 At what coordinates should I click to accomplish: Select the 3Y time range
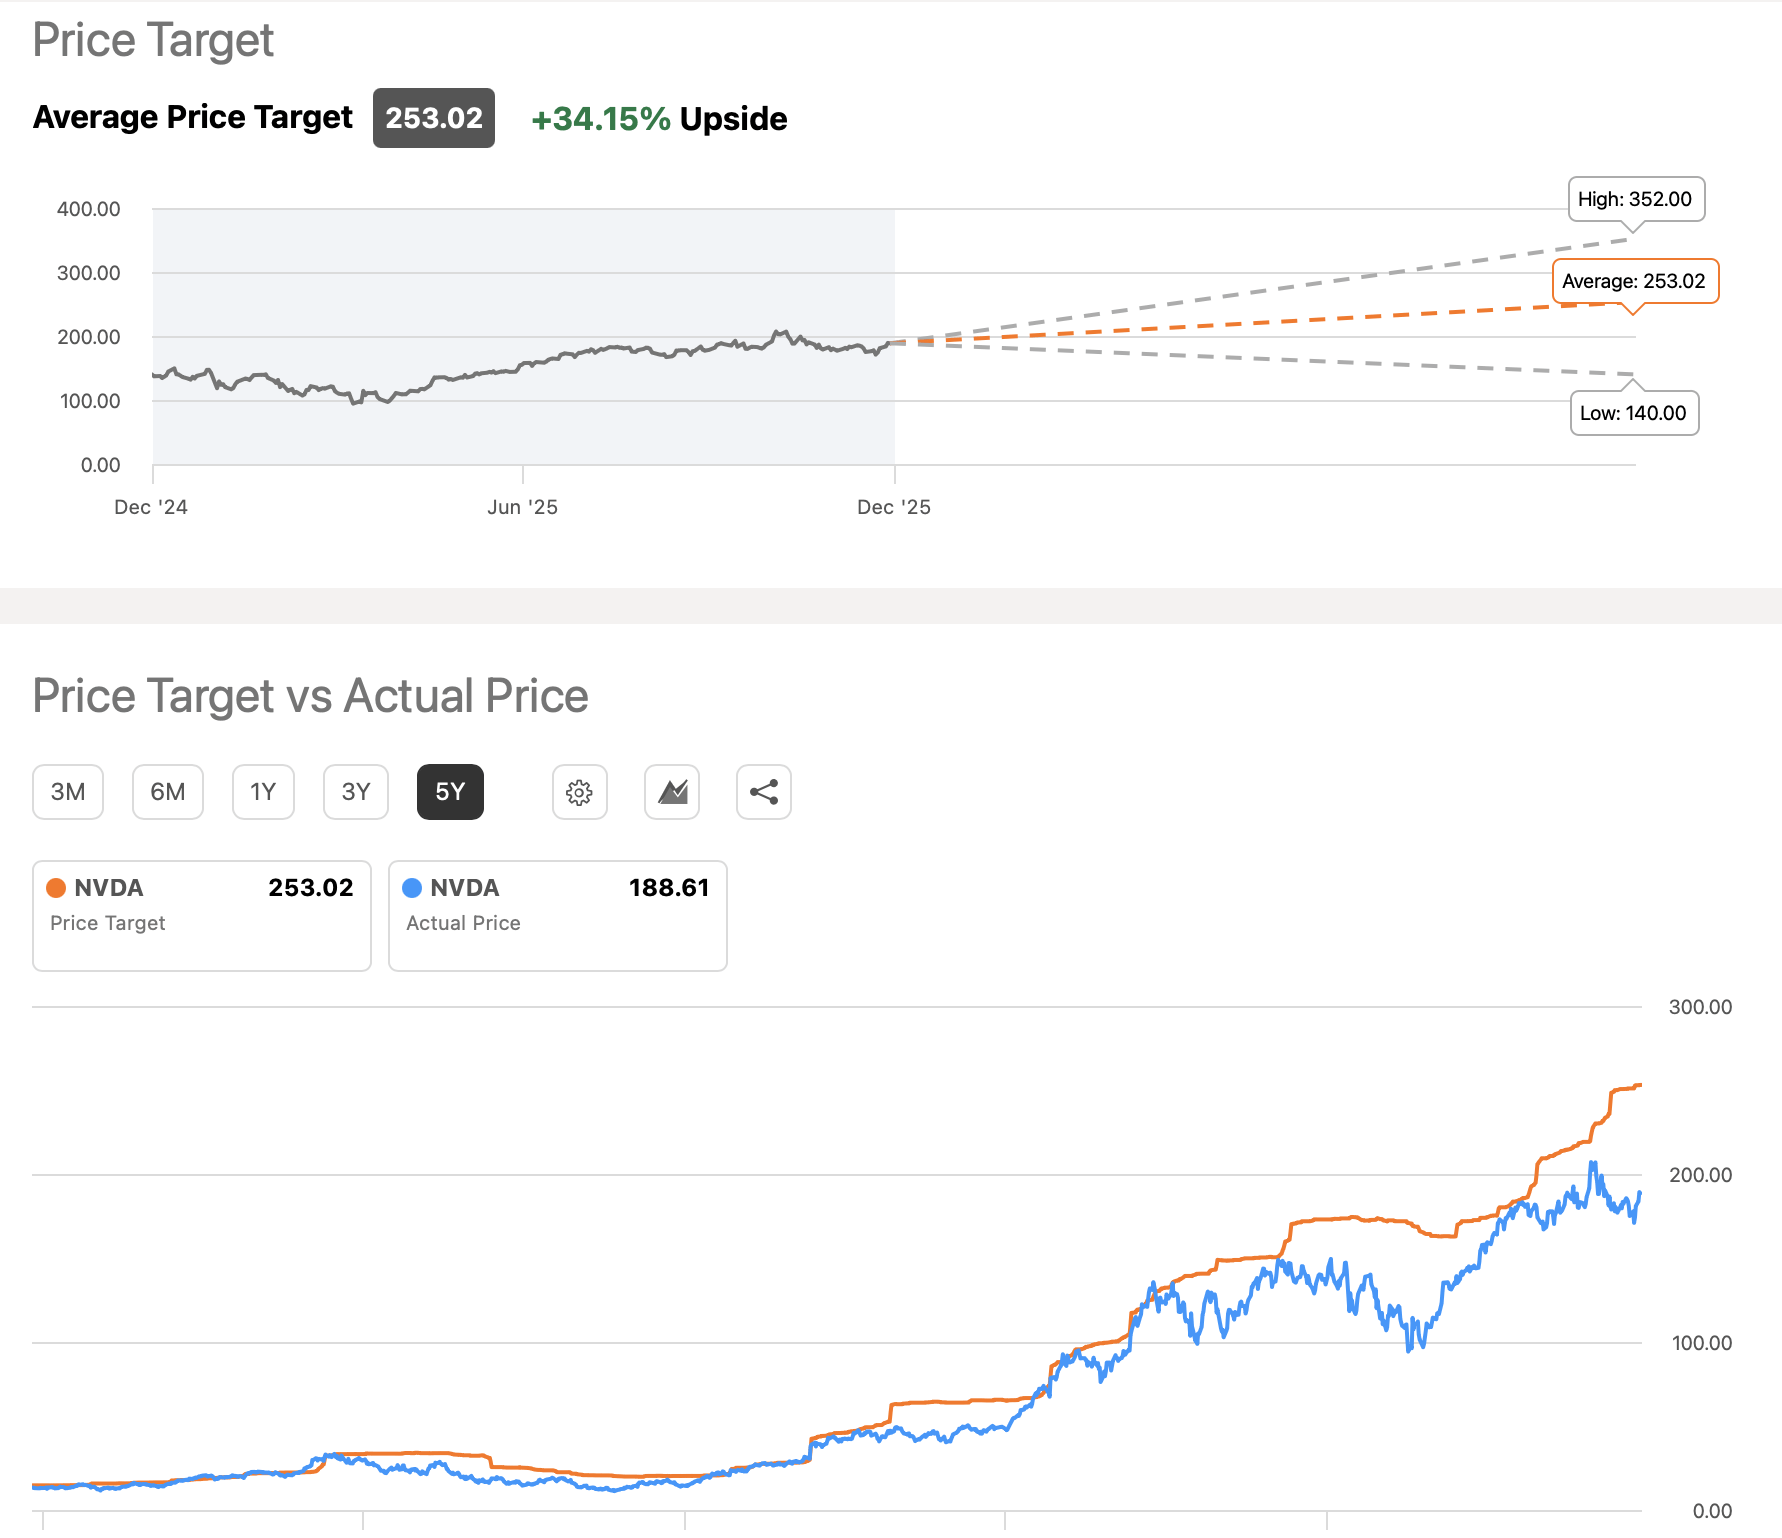click(x=355, y=791)
